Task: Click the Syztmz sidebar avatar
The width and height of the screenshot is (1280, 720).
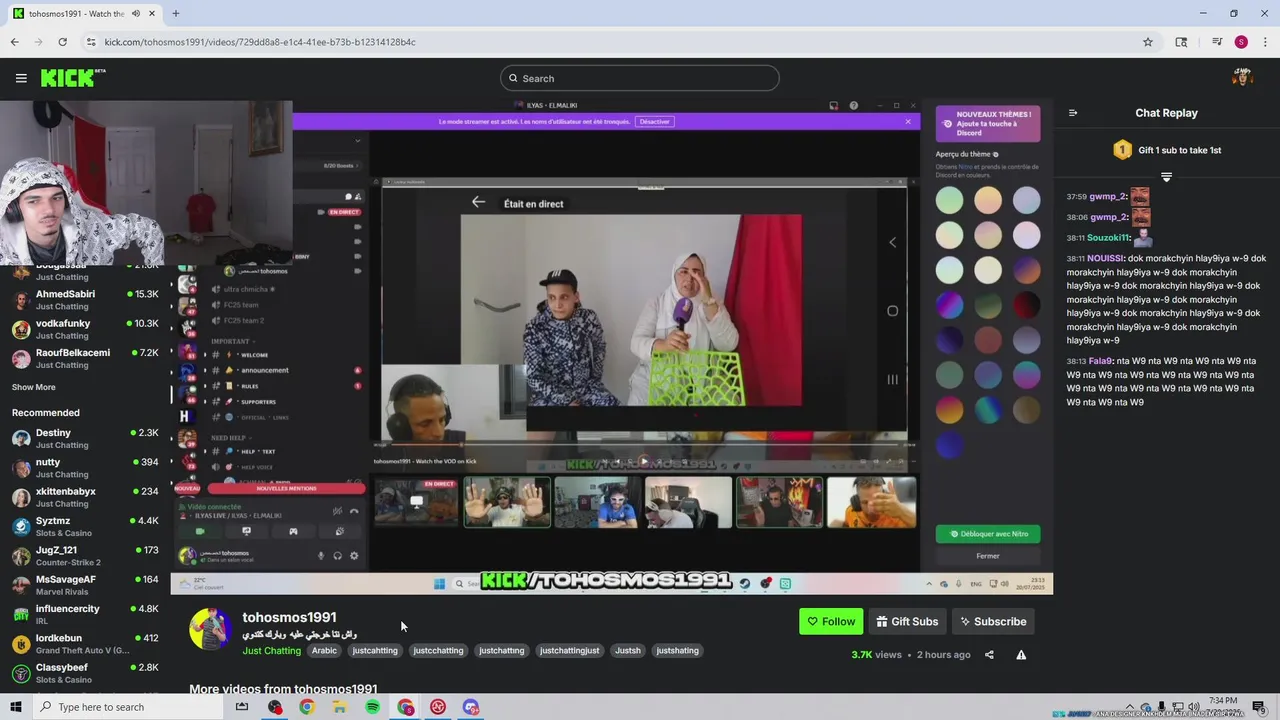Action: [x=21, y=526]
